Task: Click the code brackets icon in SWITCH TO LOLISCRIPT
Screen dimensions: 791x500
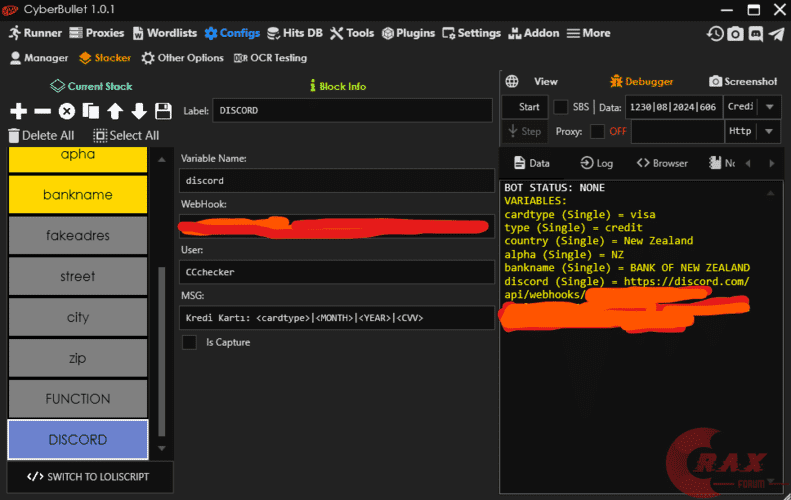Action: tap(35, 477)
